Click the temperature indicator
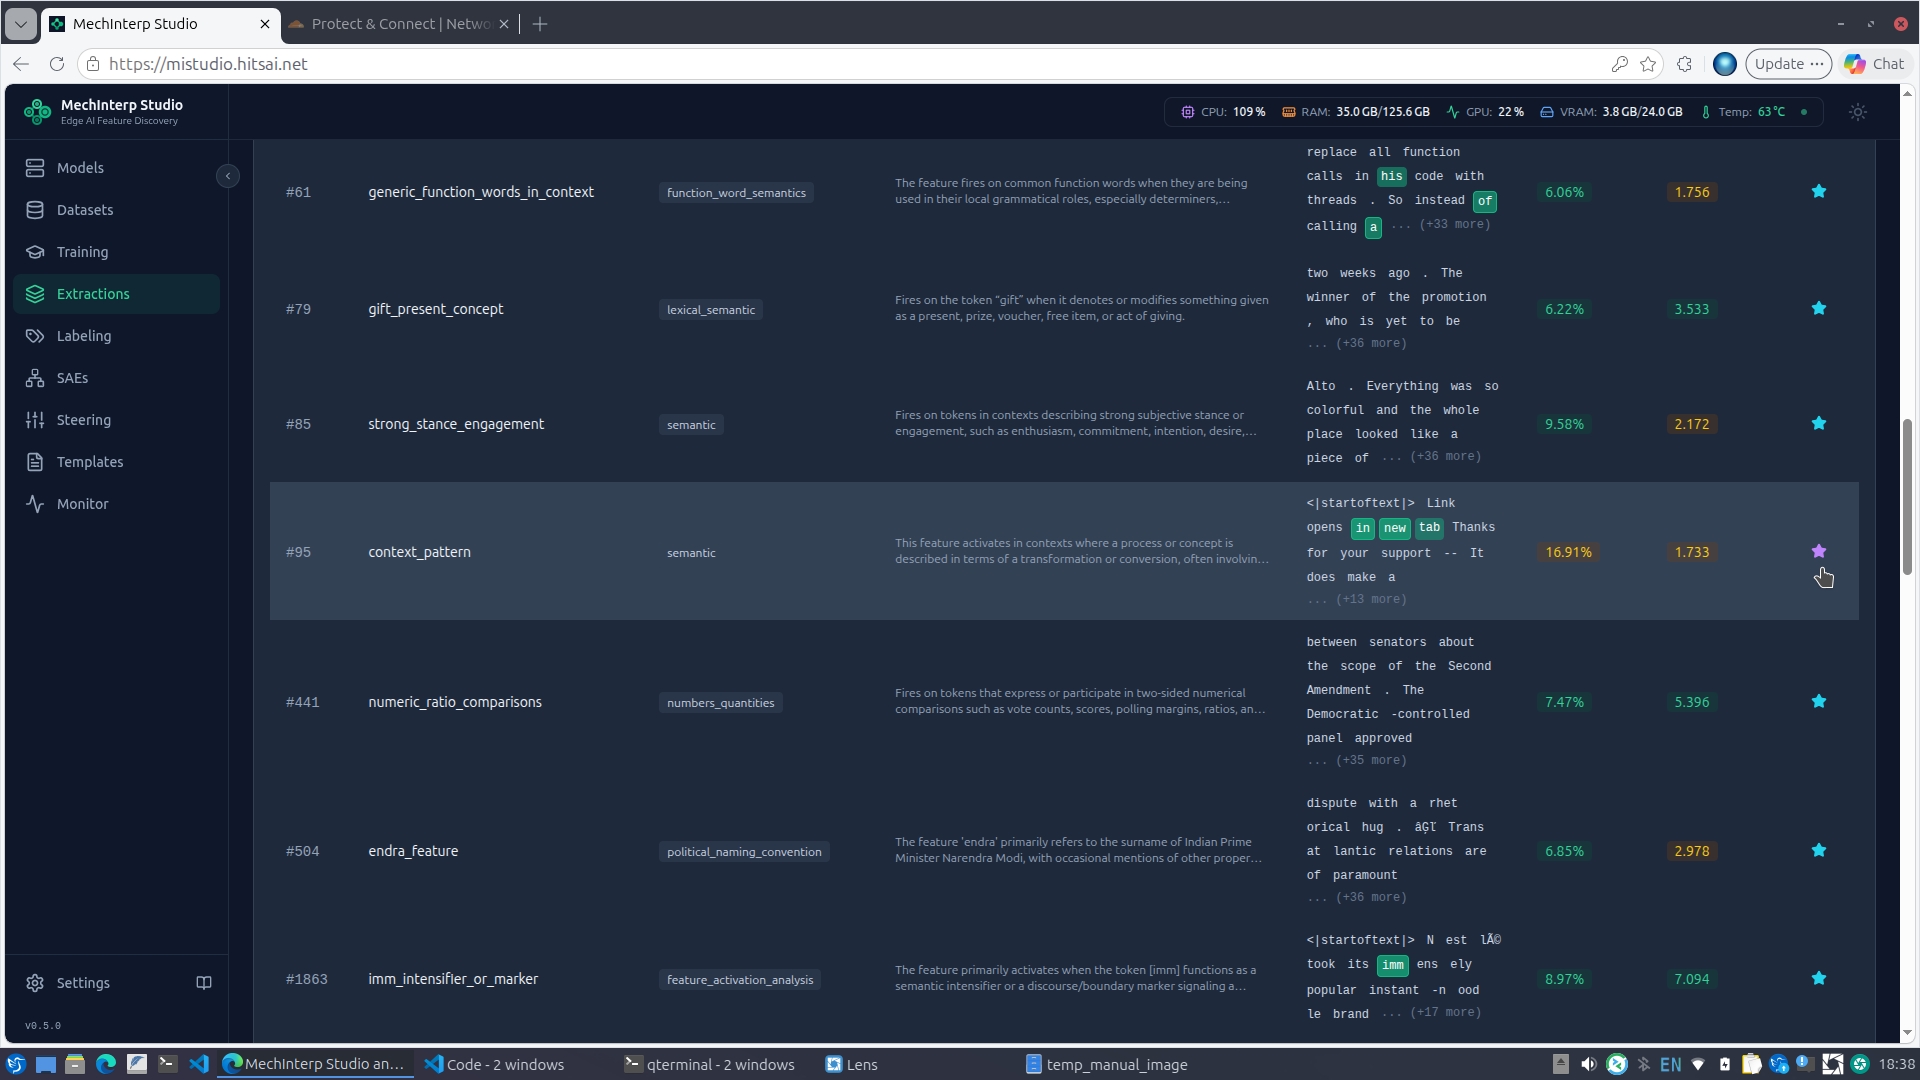Viewport: 1920px width, 1080px height. (1742, 112)
